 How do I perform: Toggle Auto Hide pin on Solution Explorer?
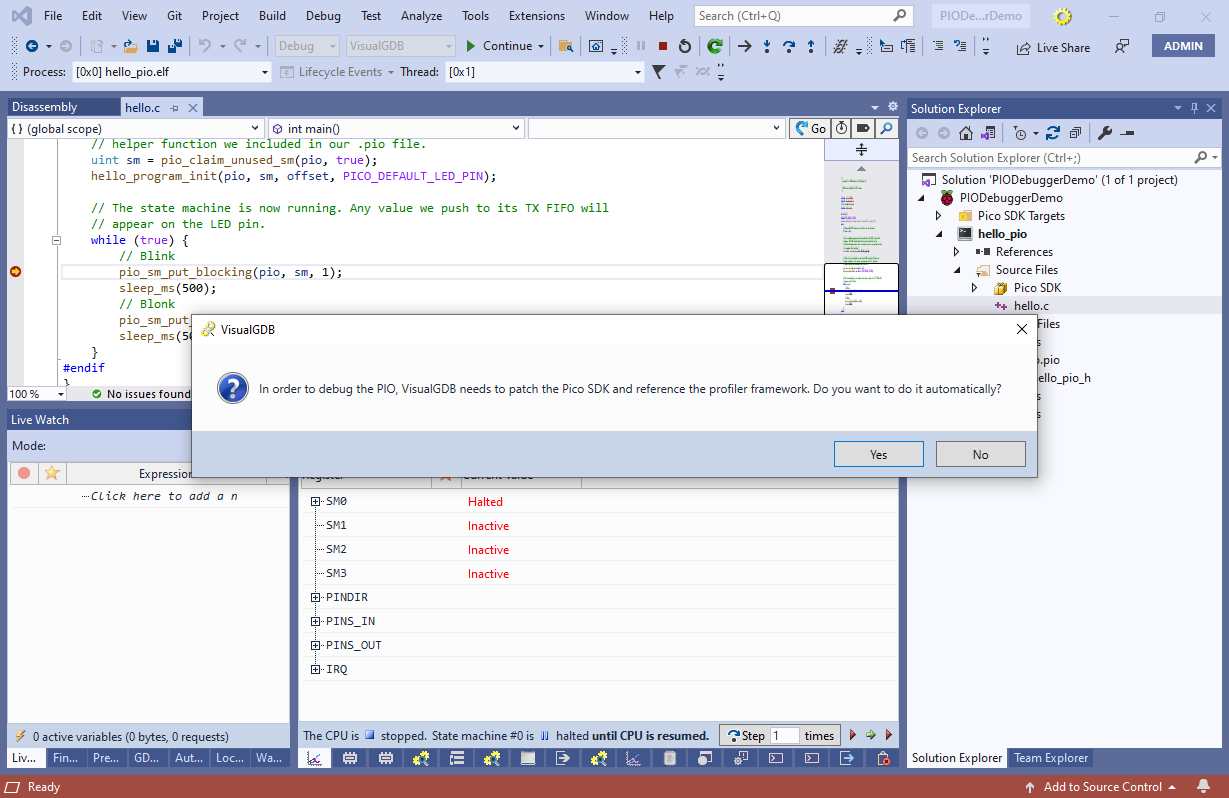1194,108
